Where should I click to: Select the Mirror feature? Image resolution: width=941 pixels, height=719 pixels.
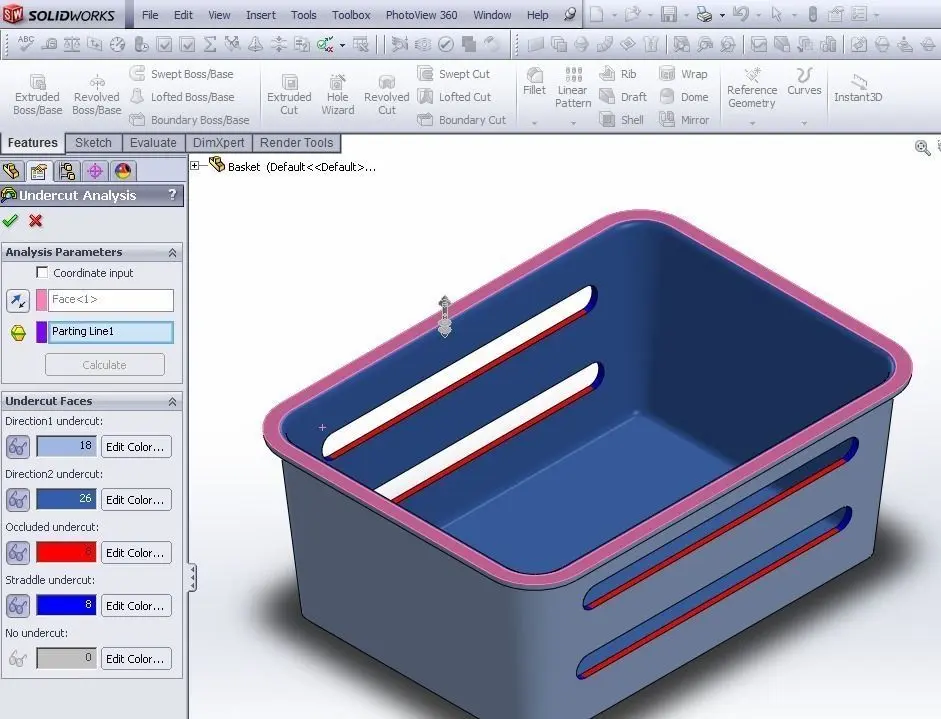(x=684, y=119)
